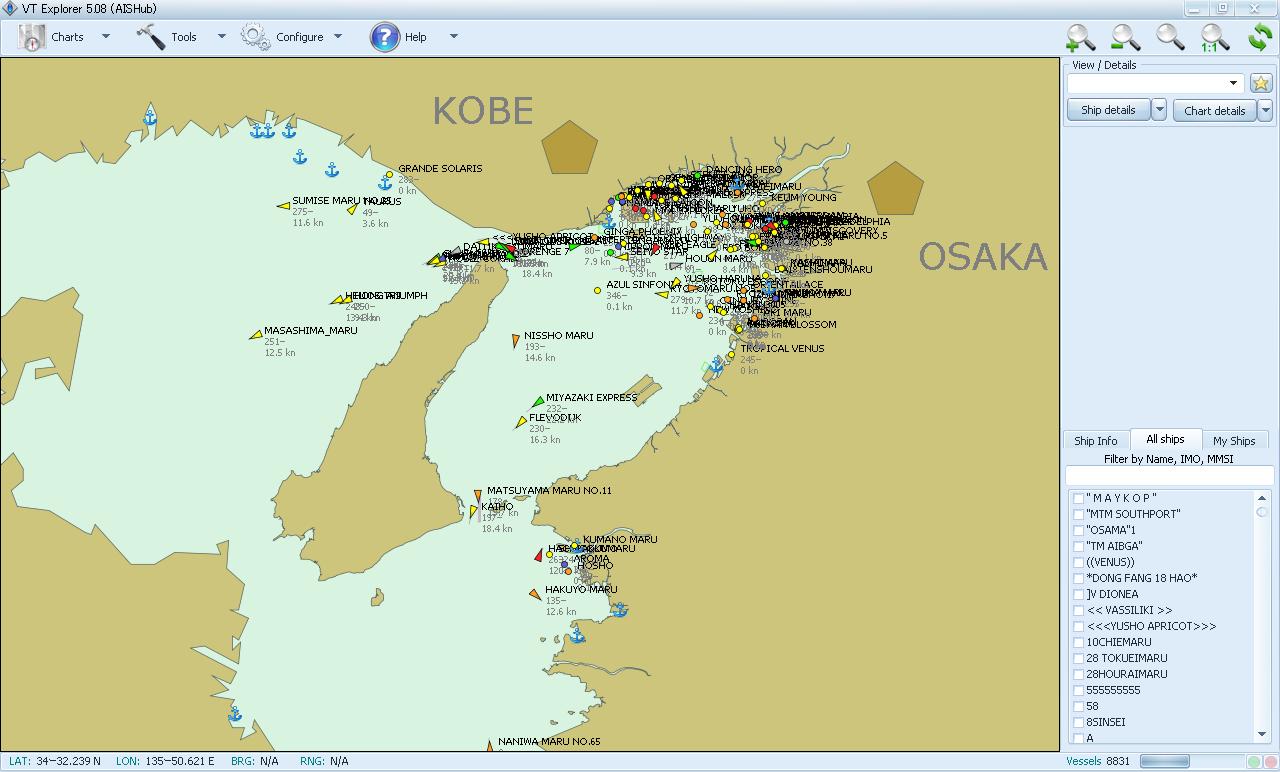1280x772 pixels.
Task: Click the zoom out magnifier icon
Action: (x=1125, y=38)
